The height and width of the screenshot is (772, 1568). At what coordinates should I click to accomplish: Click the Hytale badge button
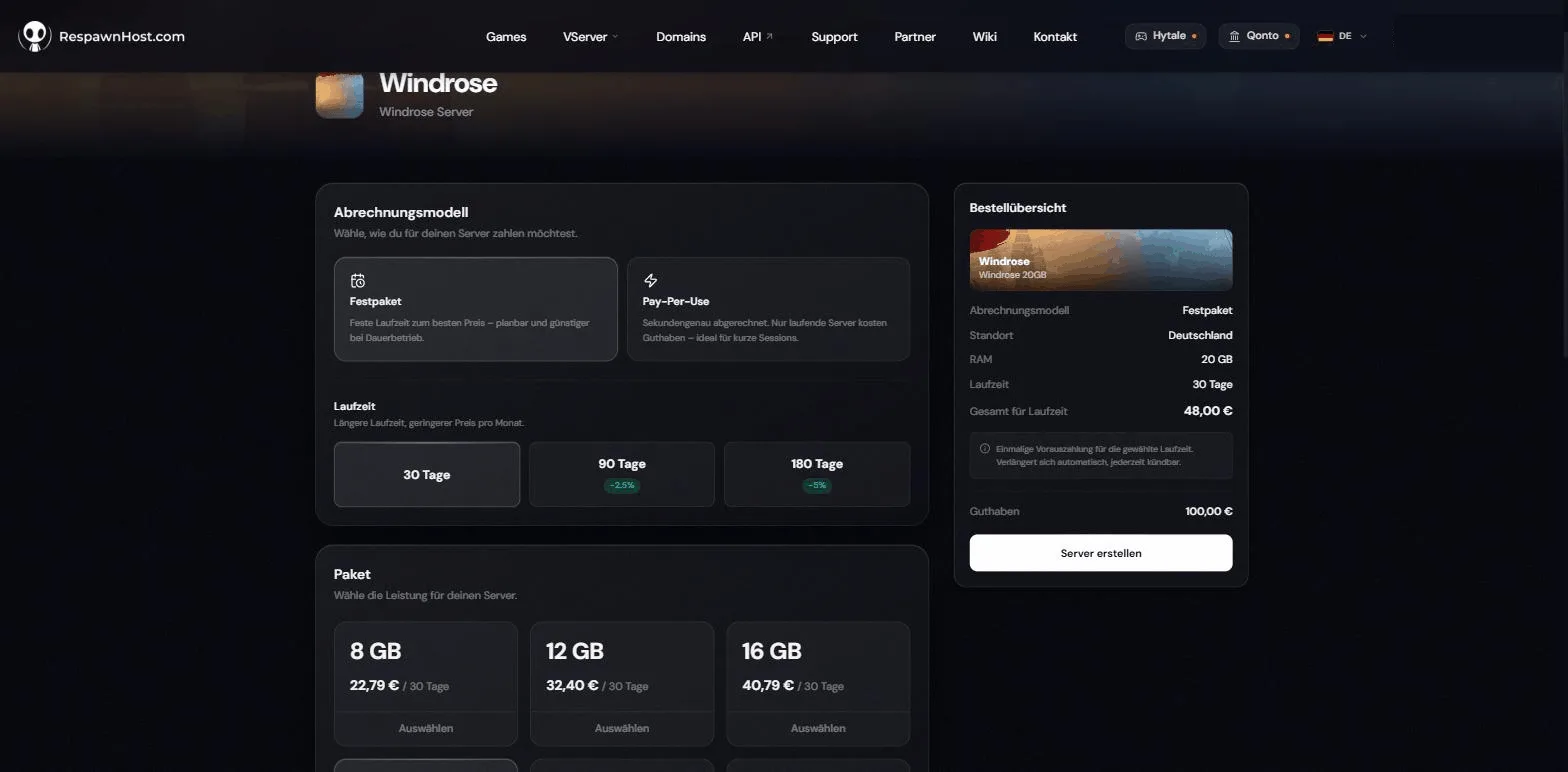(x=1166, y=36)
